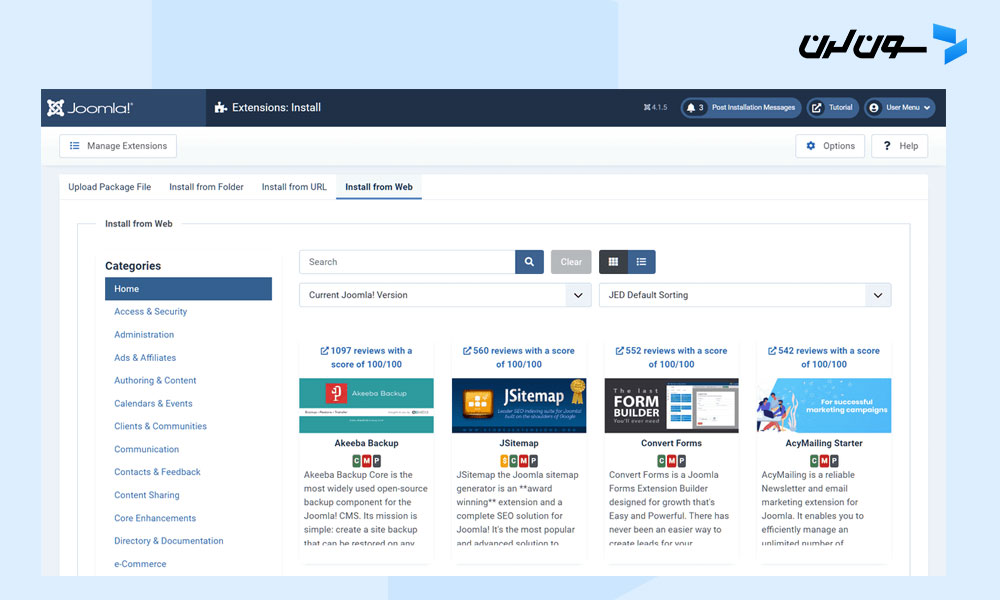Switch to list view layout
1000x600 pixels.
642,262
